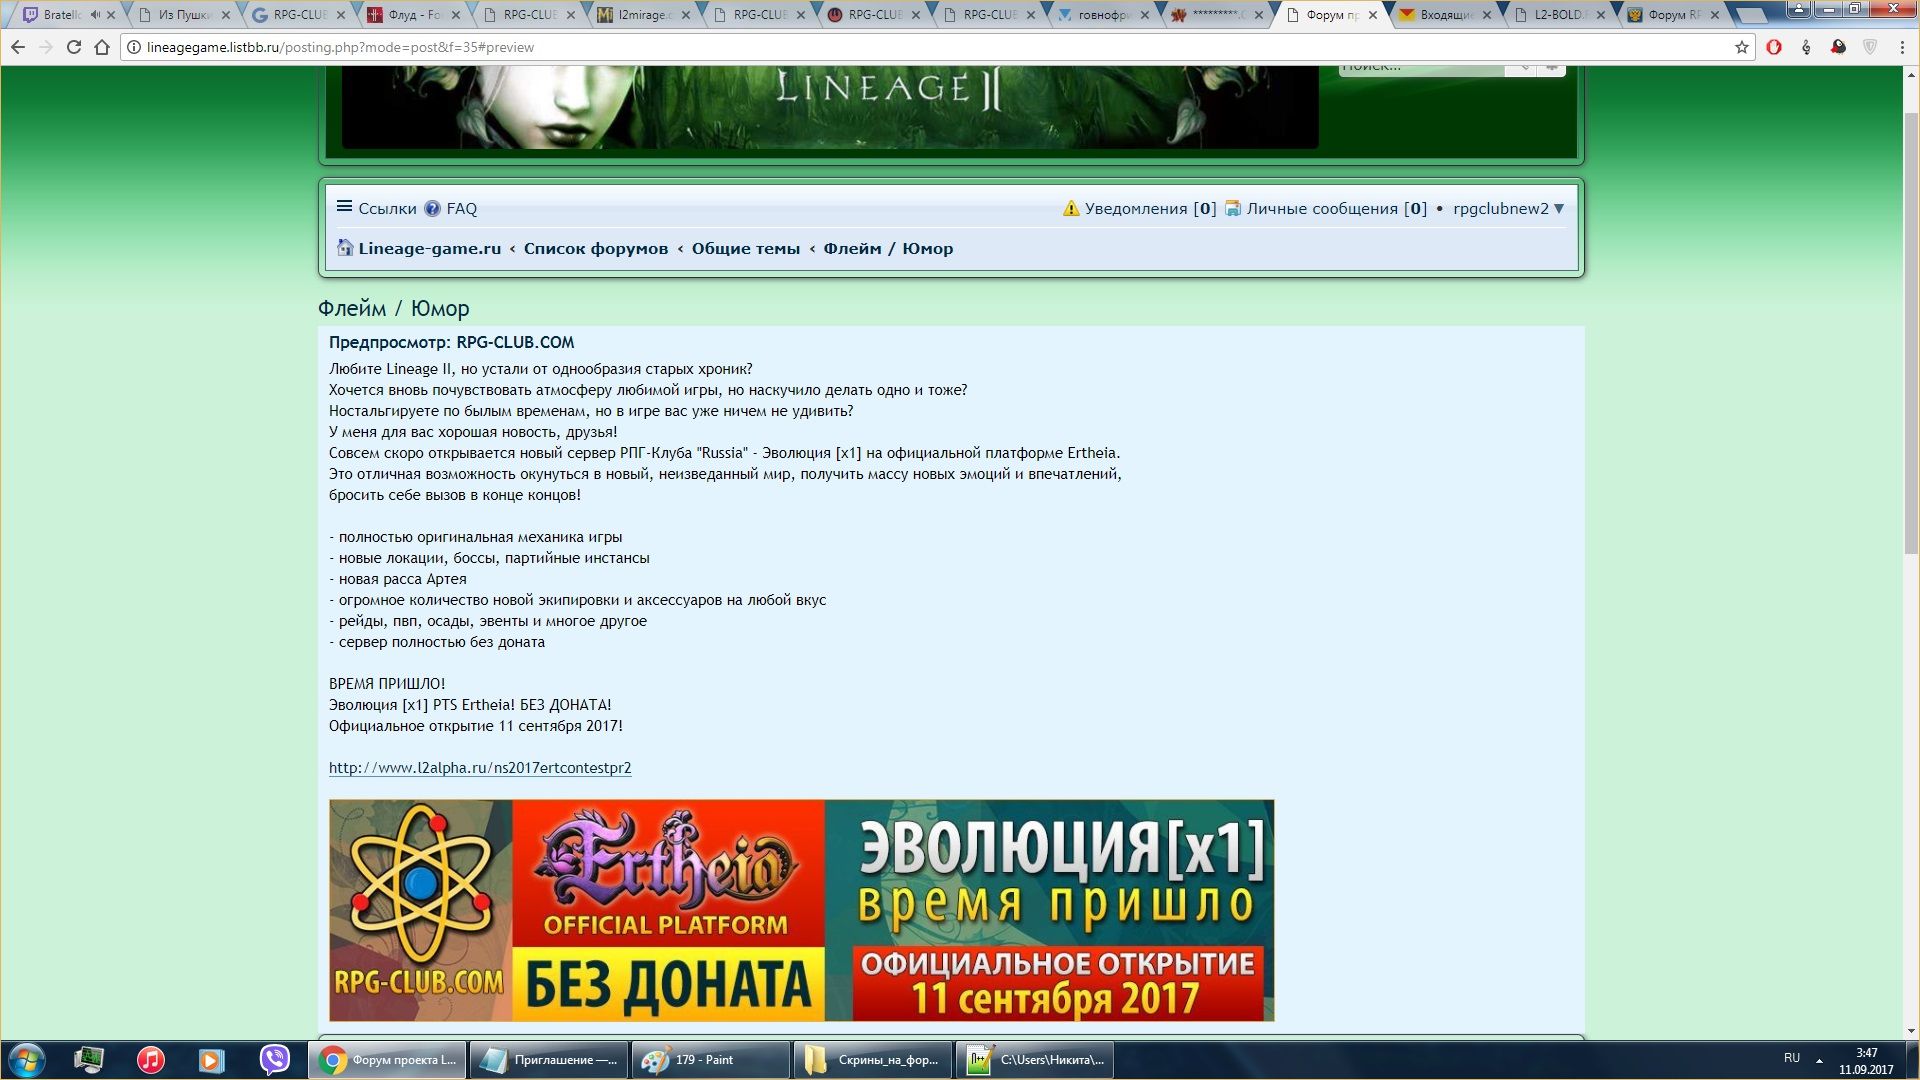
Task: View site information icon in address bar
Action: click(134, 47)
